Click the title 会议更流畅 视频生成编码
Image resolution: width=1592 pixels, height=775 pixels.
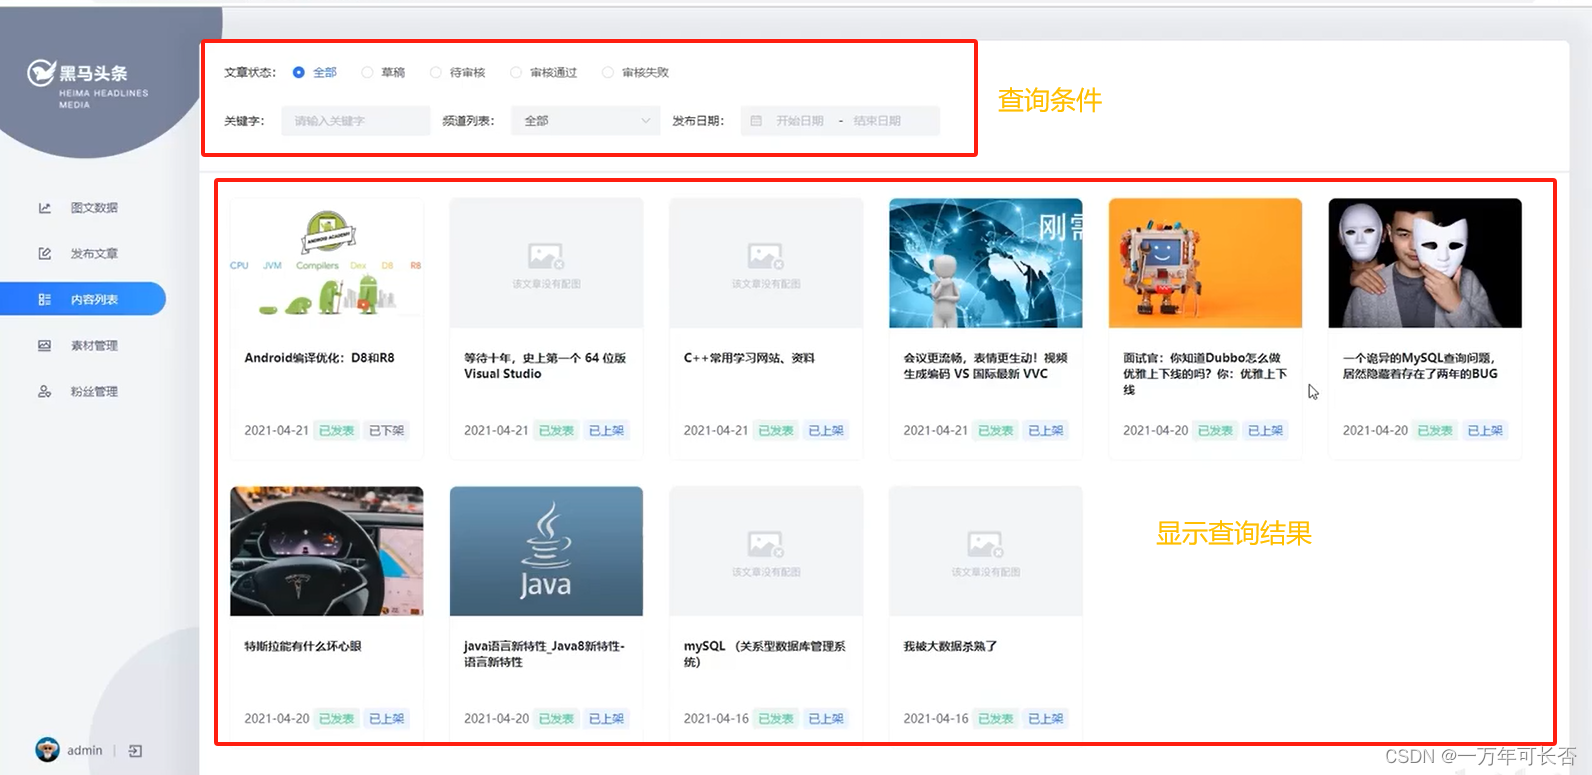click(x=986, y=366)
